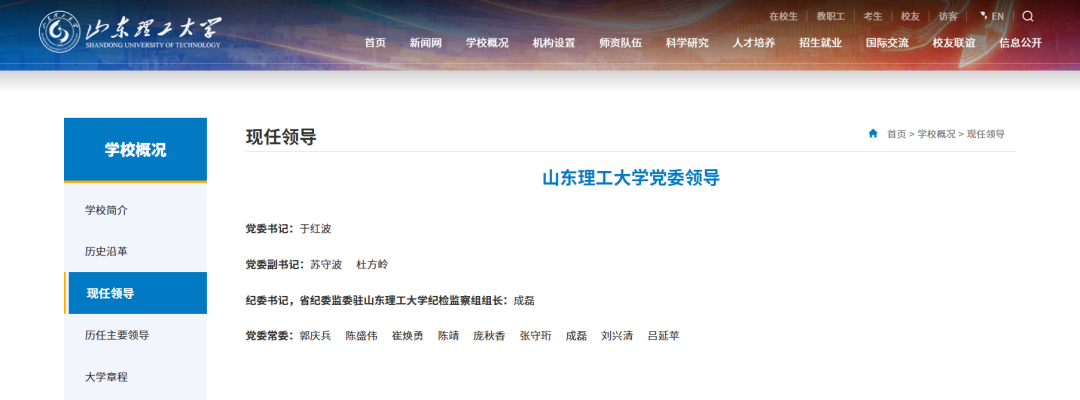Click the name 杜方岭
1080x400 pixels.
[x=372, y=264]
